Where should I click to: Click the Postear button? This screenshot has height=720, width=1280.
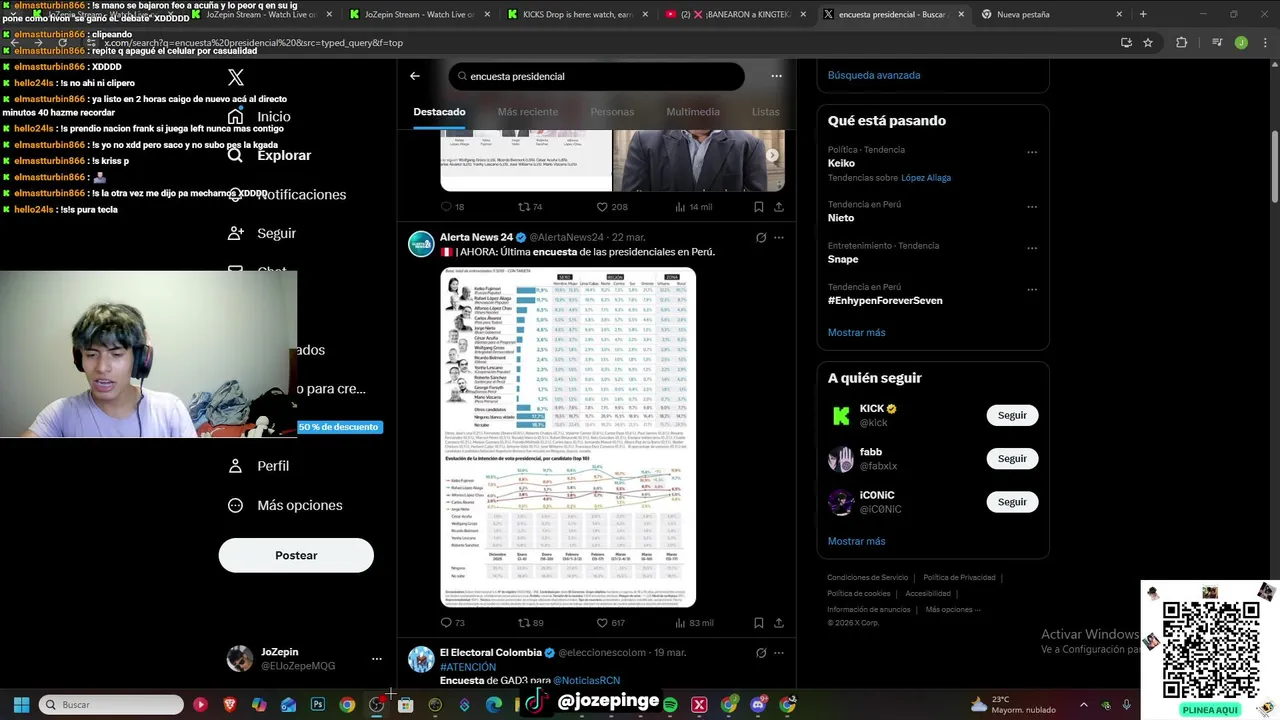296,555
